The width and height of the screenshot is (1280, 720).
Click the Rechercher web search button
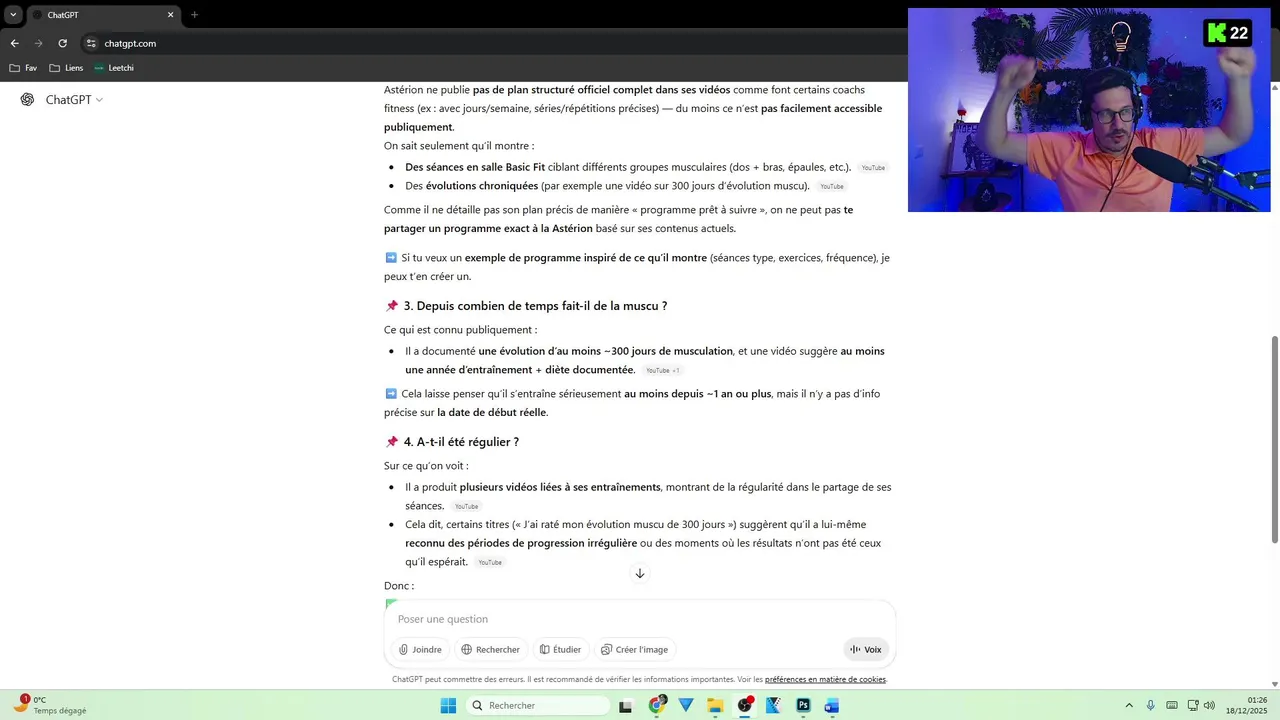tap(490, 649)
